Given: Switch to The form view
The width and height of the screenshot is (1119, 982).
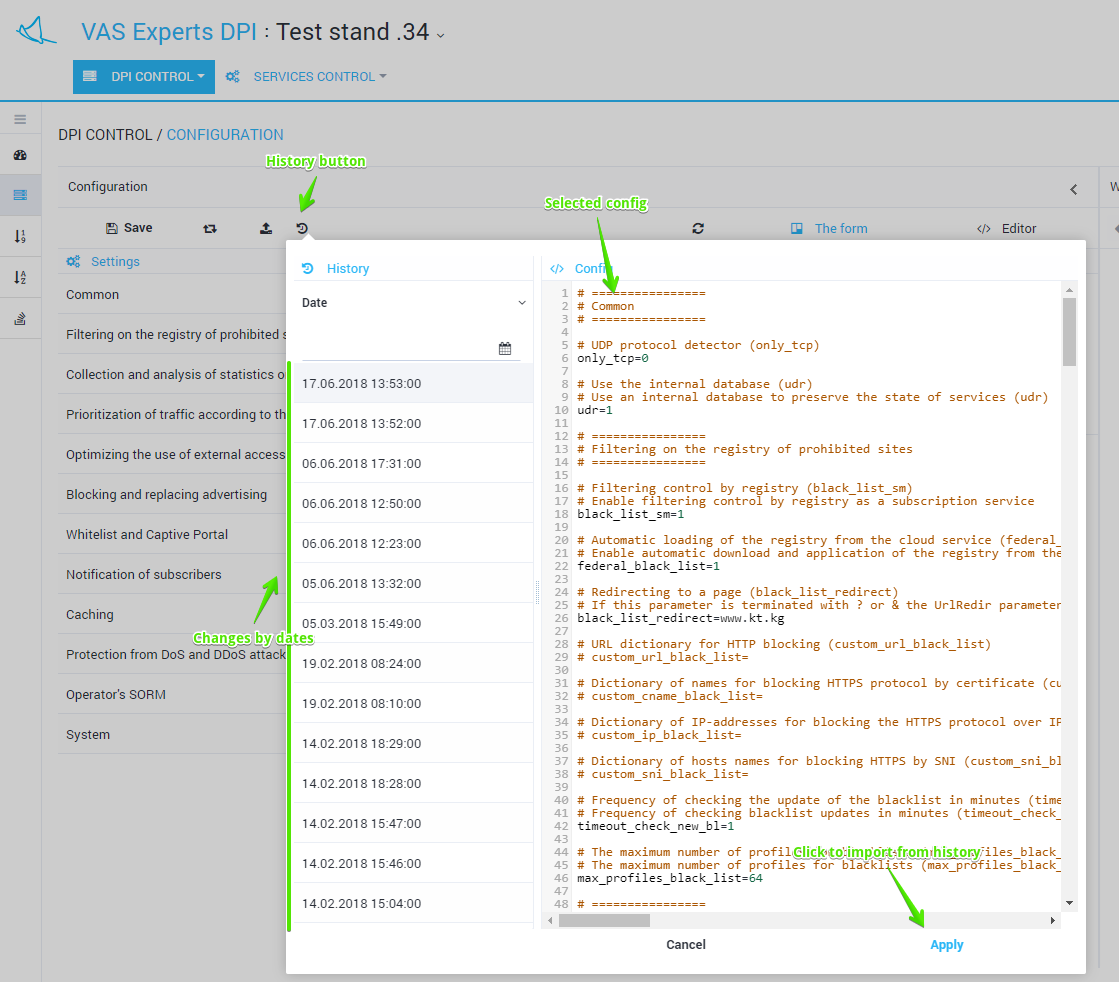Looking at the screenshot, I should point(840,228).
